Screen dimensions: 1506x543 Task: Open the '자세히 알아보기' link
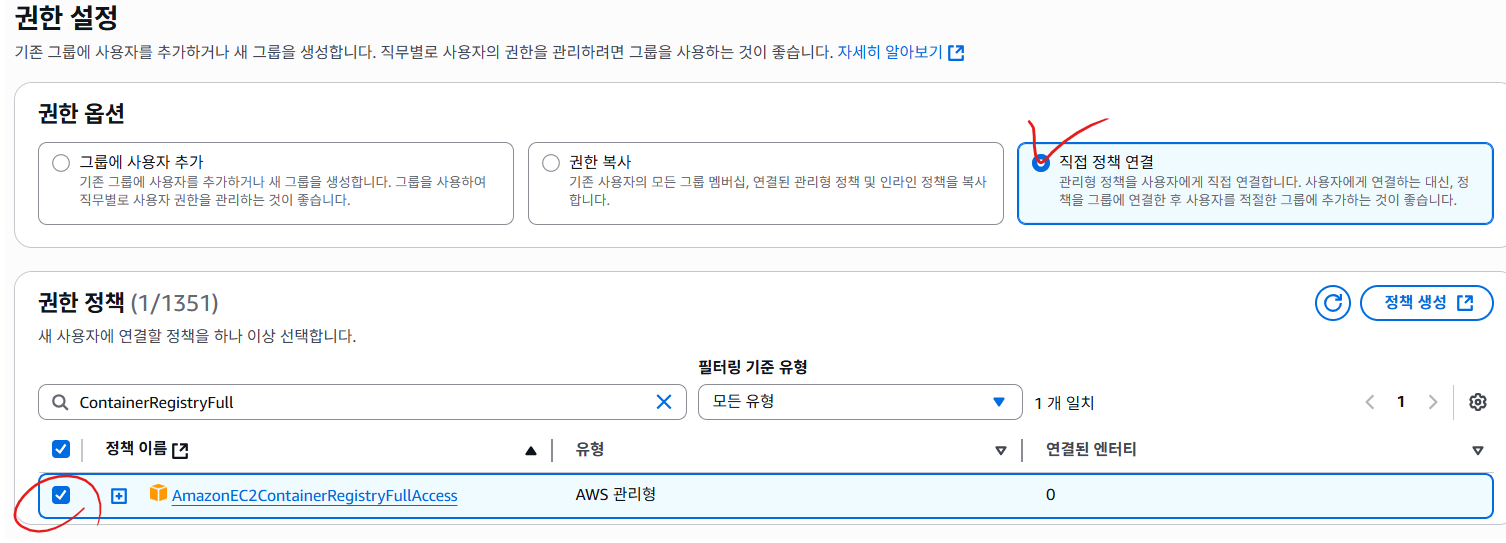889,52
